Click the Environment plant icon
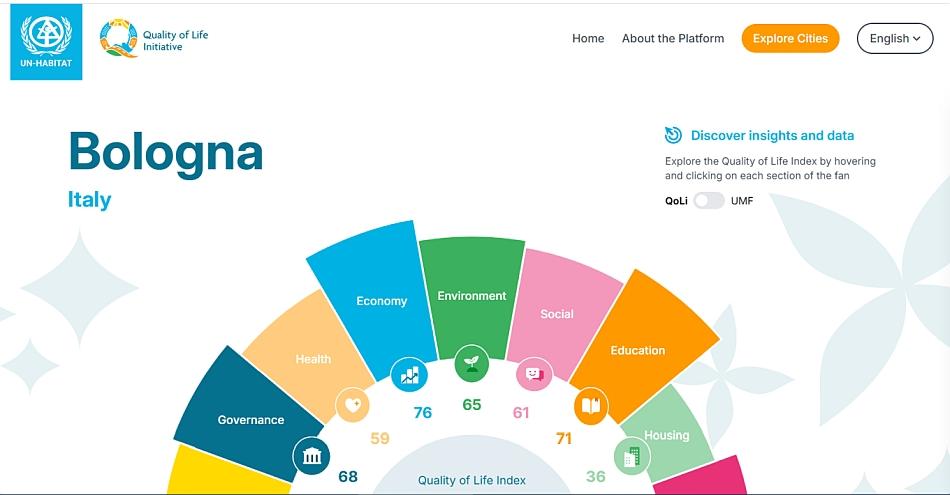The width and height of the screenshot is (950, 495). pyautogui.click(x=471, y=363)
